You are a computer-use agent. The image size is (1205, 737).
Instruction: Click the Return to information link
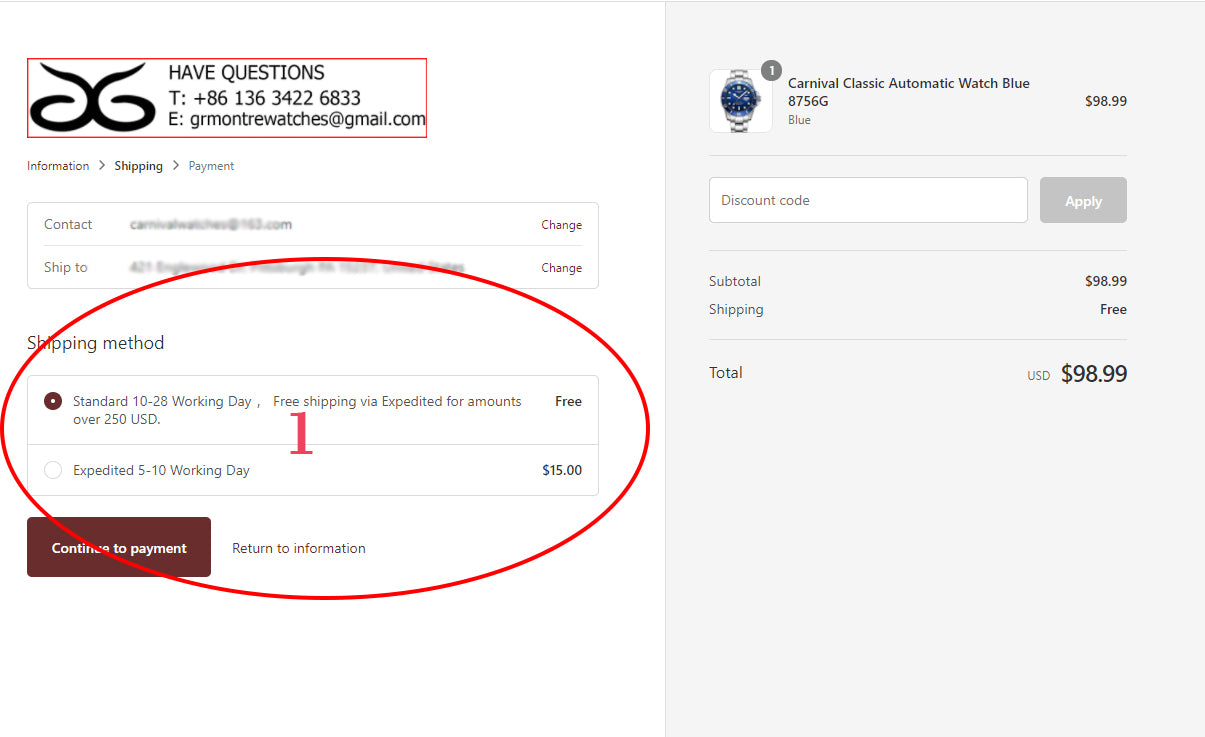[298, 548]
